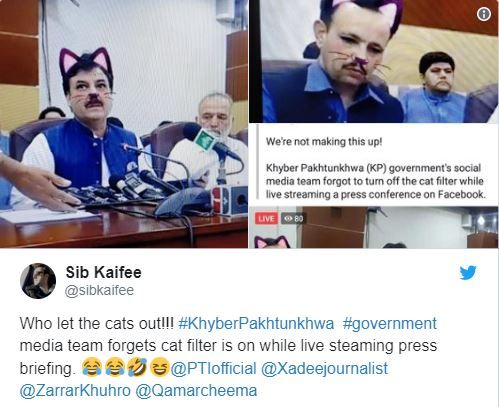Click the info icon on the image corner

point(484,14)
